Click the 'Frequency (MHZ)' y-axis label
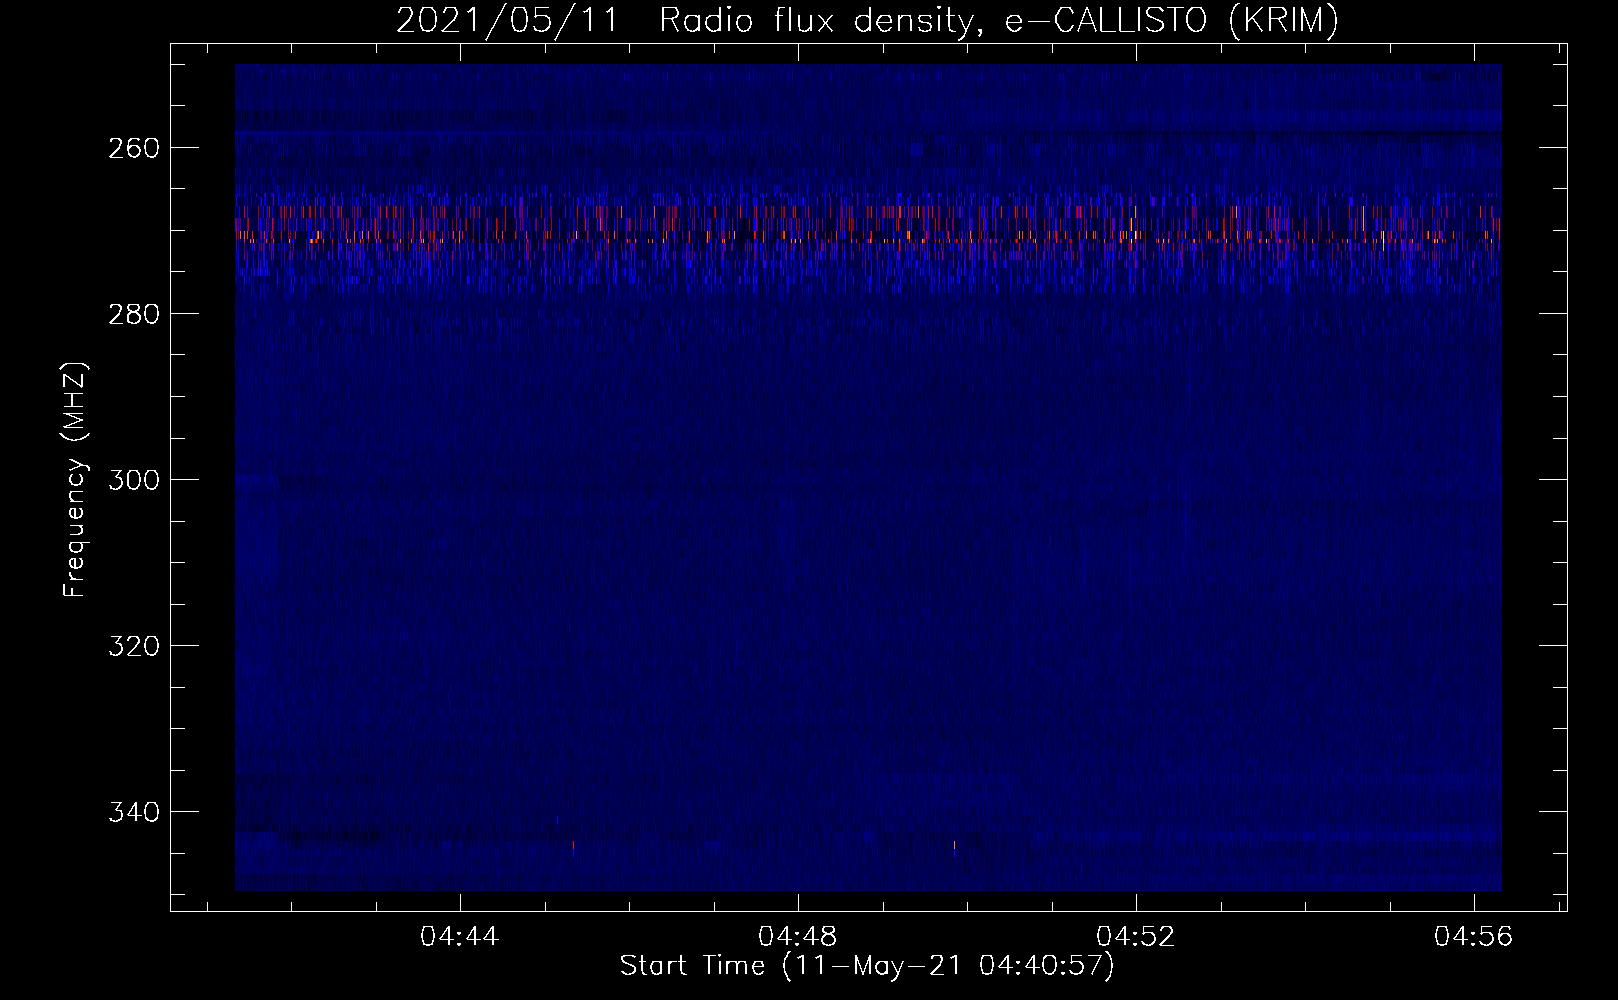Image resolution: width=1618 pixels, height=1000 pixels. pos(75,479)
